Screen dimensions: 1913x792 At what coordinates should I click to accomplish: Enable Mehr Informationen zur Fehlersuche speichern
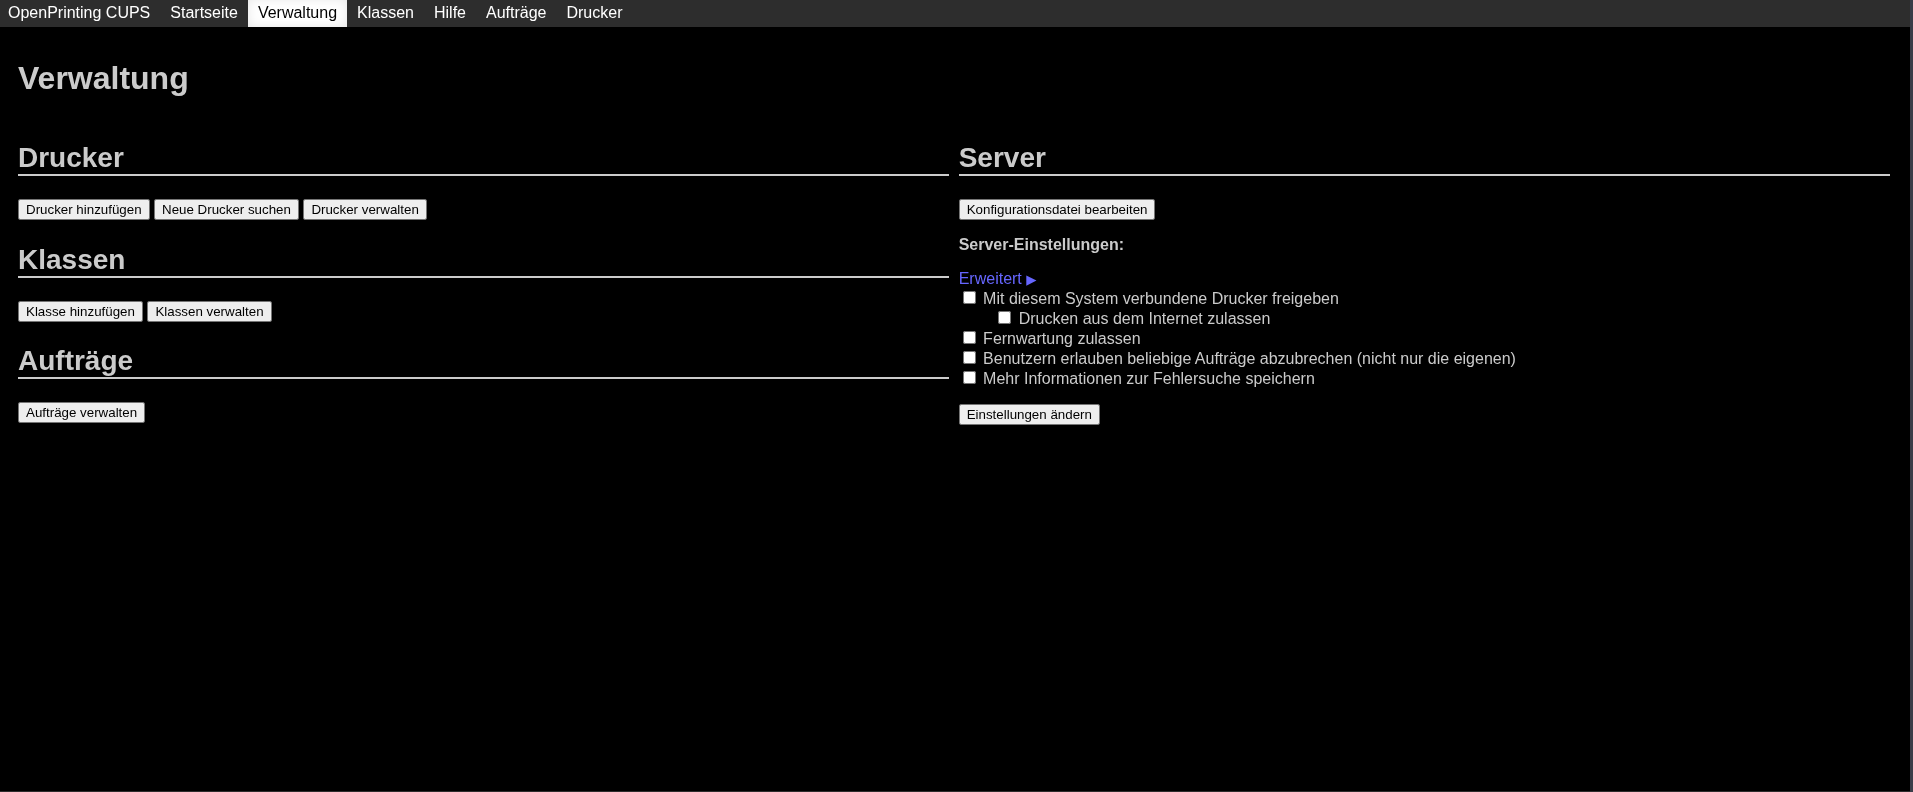coord(969,378)
